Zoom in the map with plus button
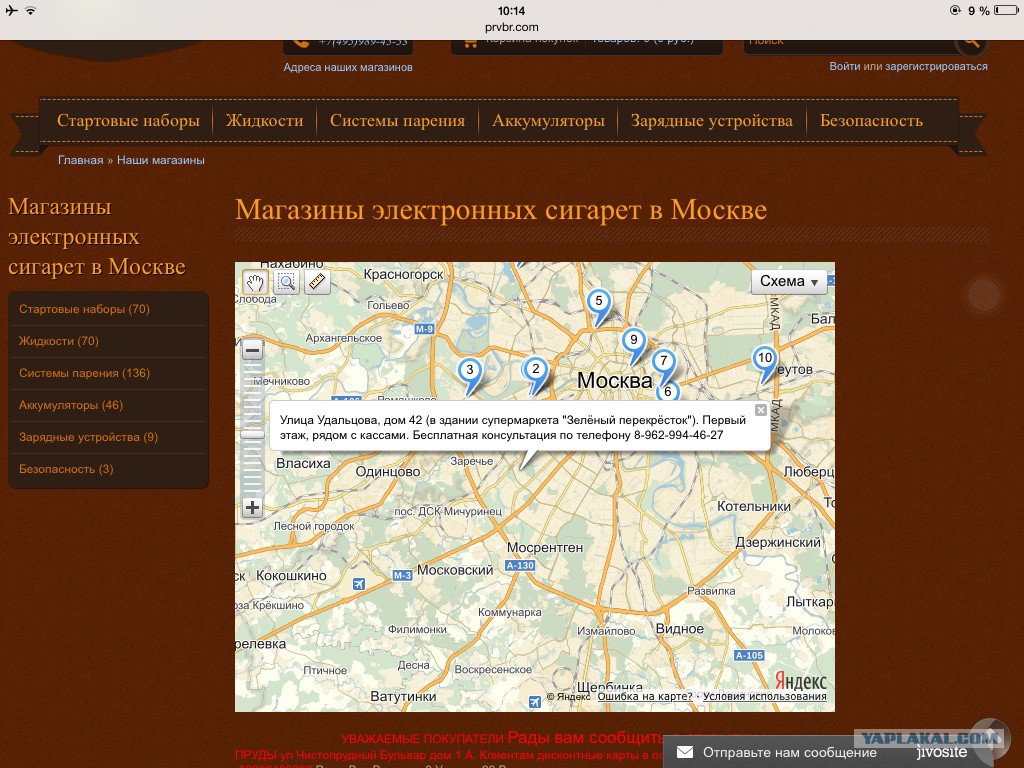The height and width of the screenshot is (768, 1024). pos(252,507)
